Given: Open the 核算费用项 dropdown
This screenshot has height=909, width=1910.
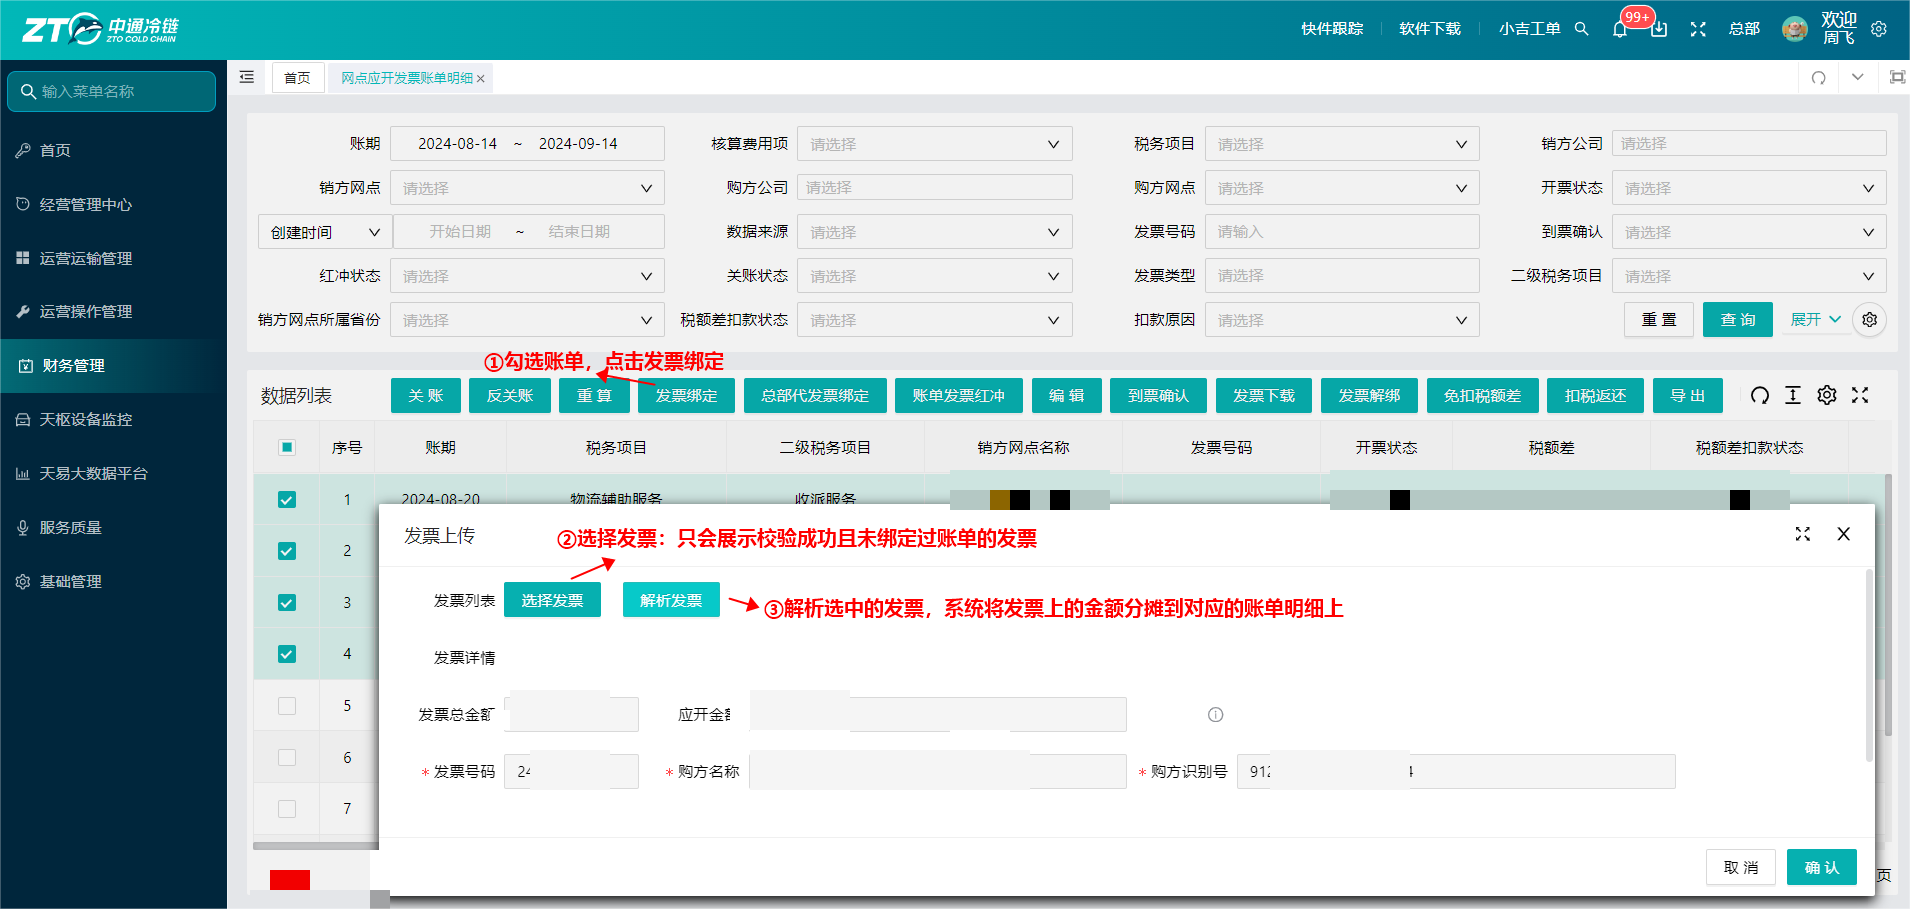Looking at the screenshot, I should [x=934, y=144].
